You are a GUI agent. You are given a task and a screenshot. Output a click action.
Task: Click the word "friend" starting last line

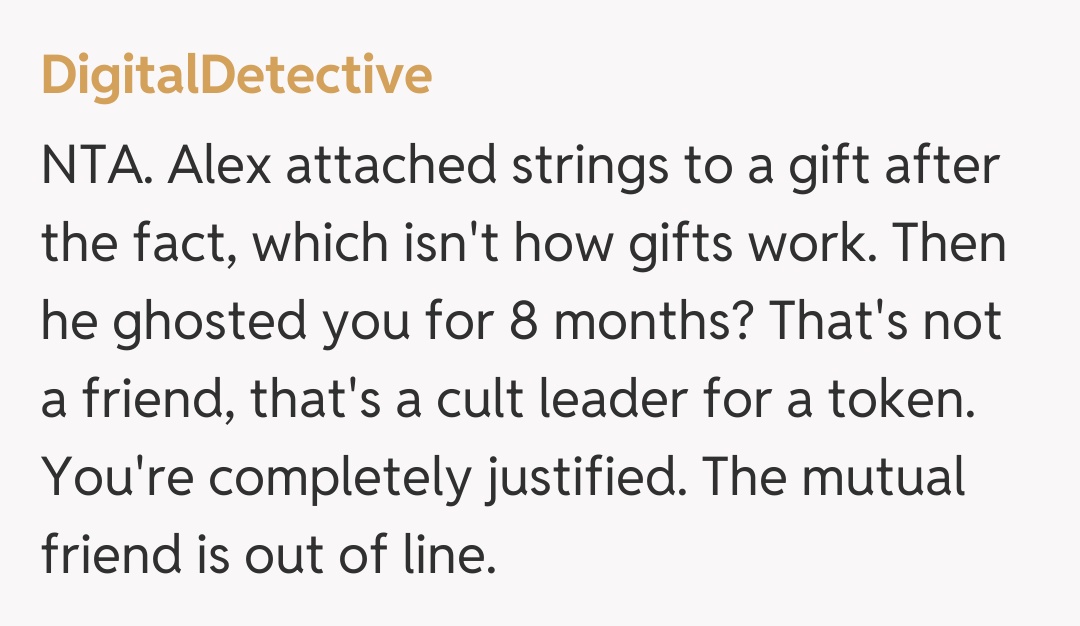point(107,556)
